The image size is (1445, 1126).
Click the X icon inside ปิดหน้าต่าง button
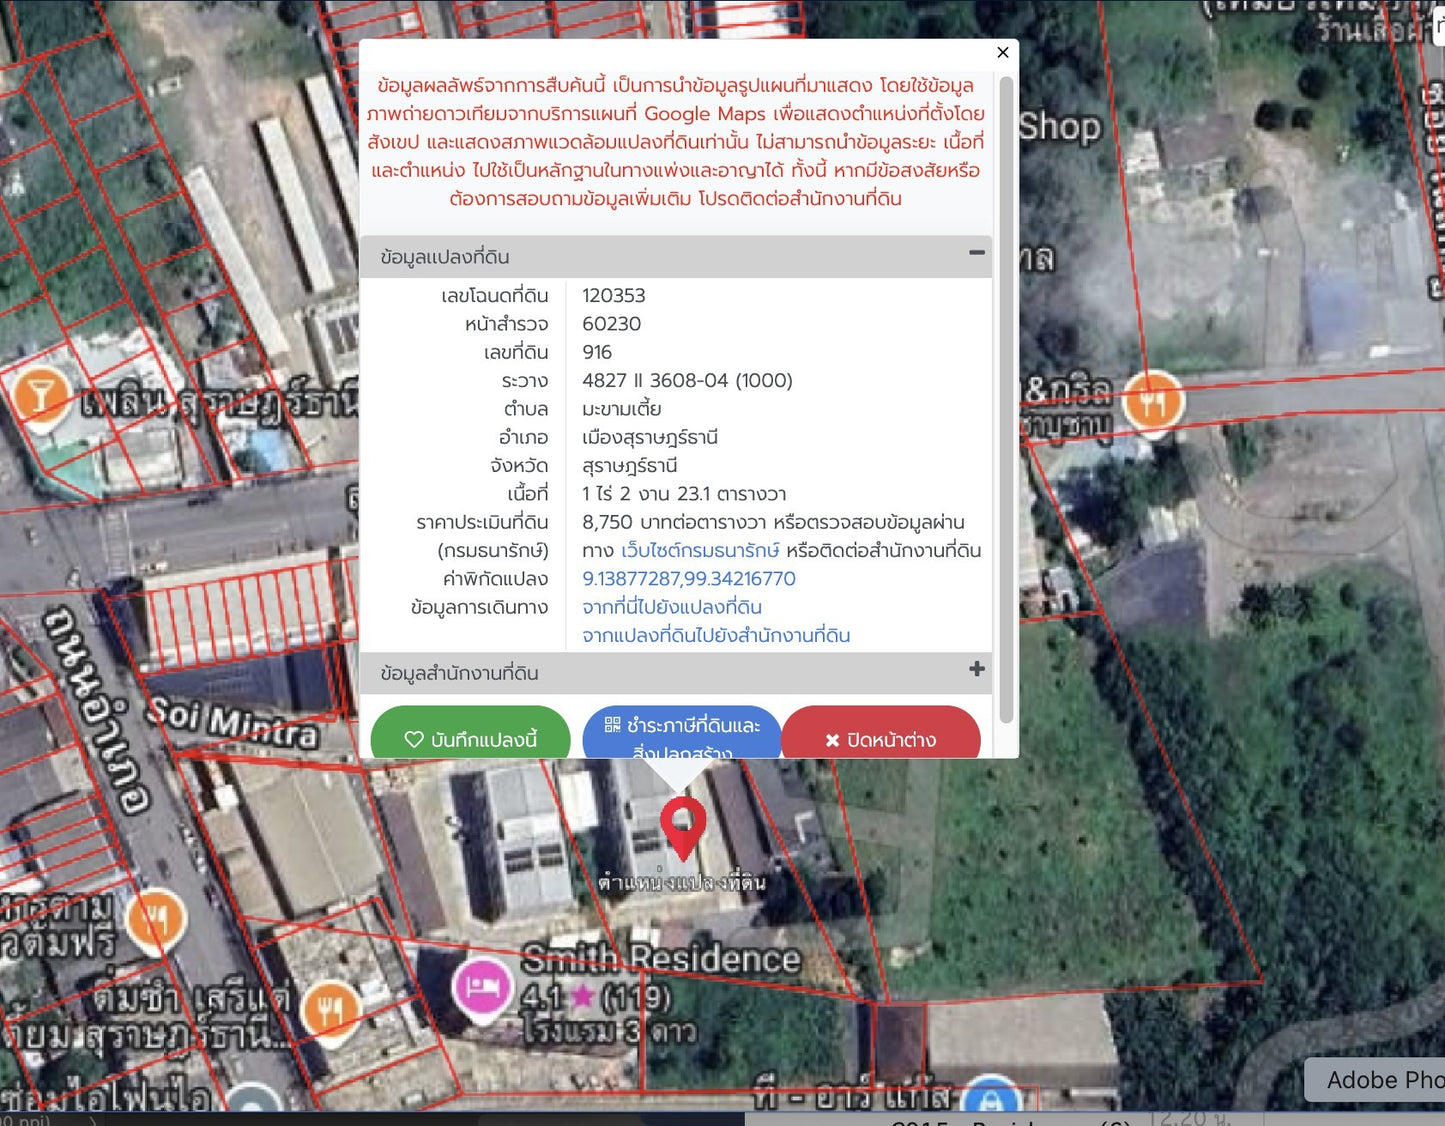pyautogui.click(x=831, y=740)
